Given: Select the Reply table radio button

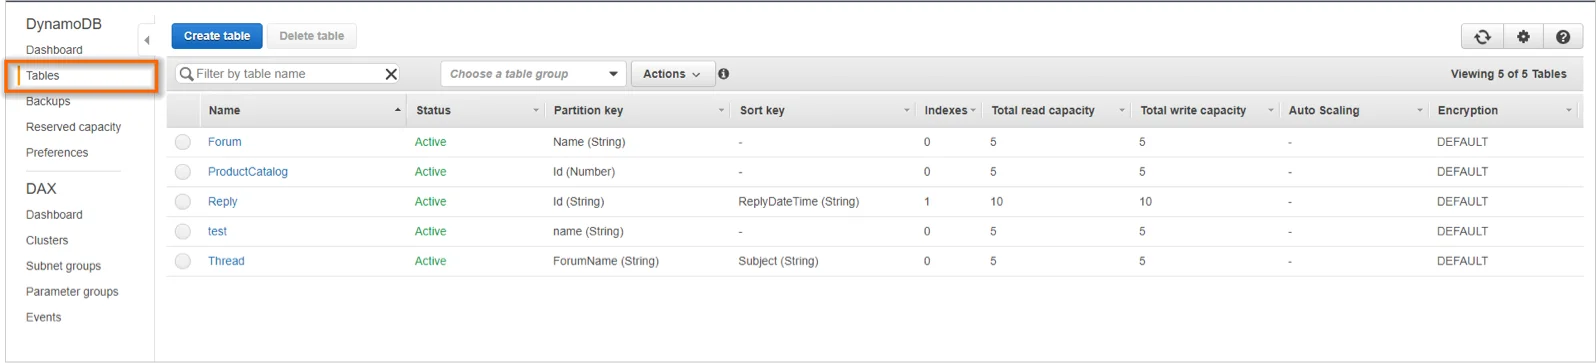Looking at the screenshot, I should (183, 202).
